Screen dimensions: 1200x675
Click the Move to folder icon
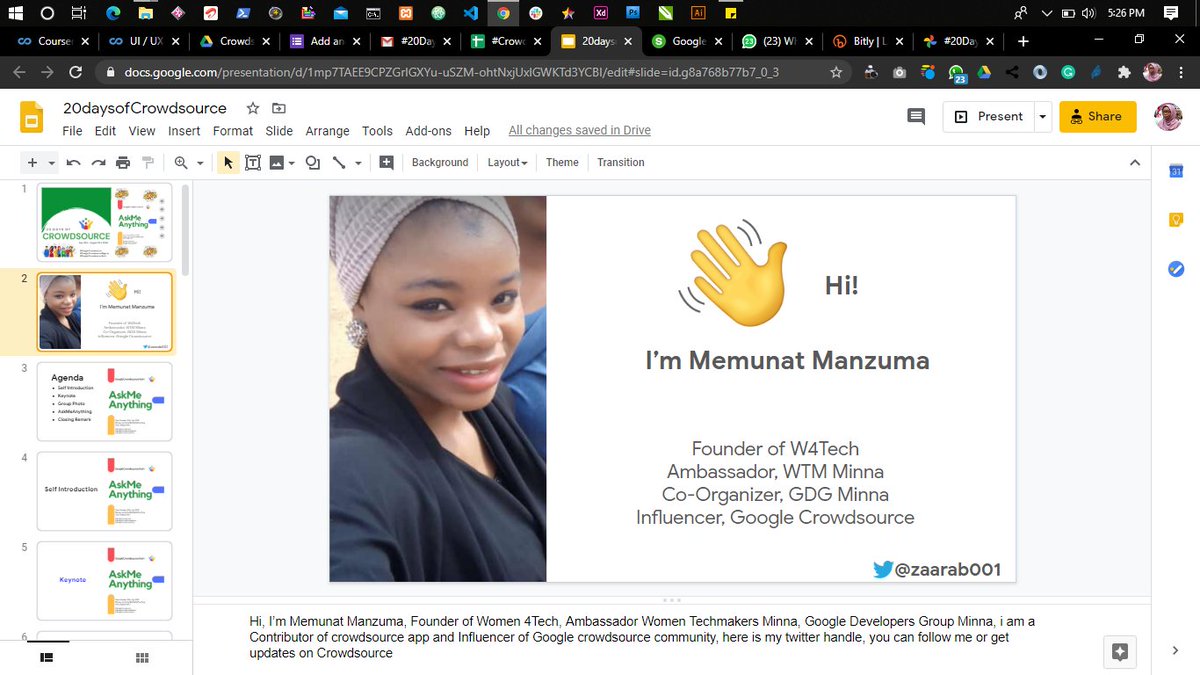pos(278,108)
